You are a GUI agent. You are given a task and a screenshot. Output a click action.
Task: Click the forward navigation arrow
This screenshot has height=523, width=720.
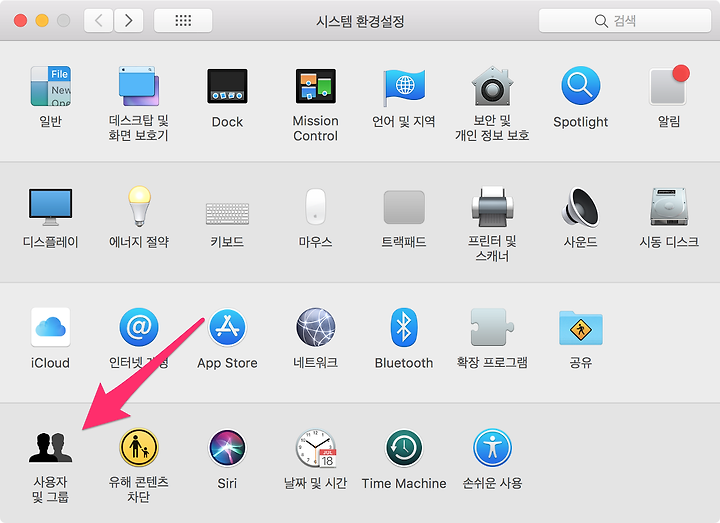pos(129,21)
